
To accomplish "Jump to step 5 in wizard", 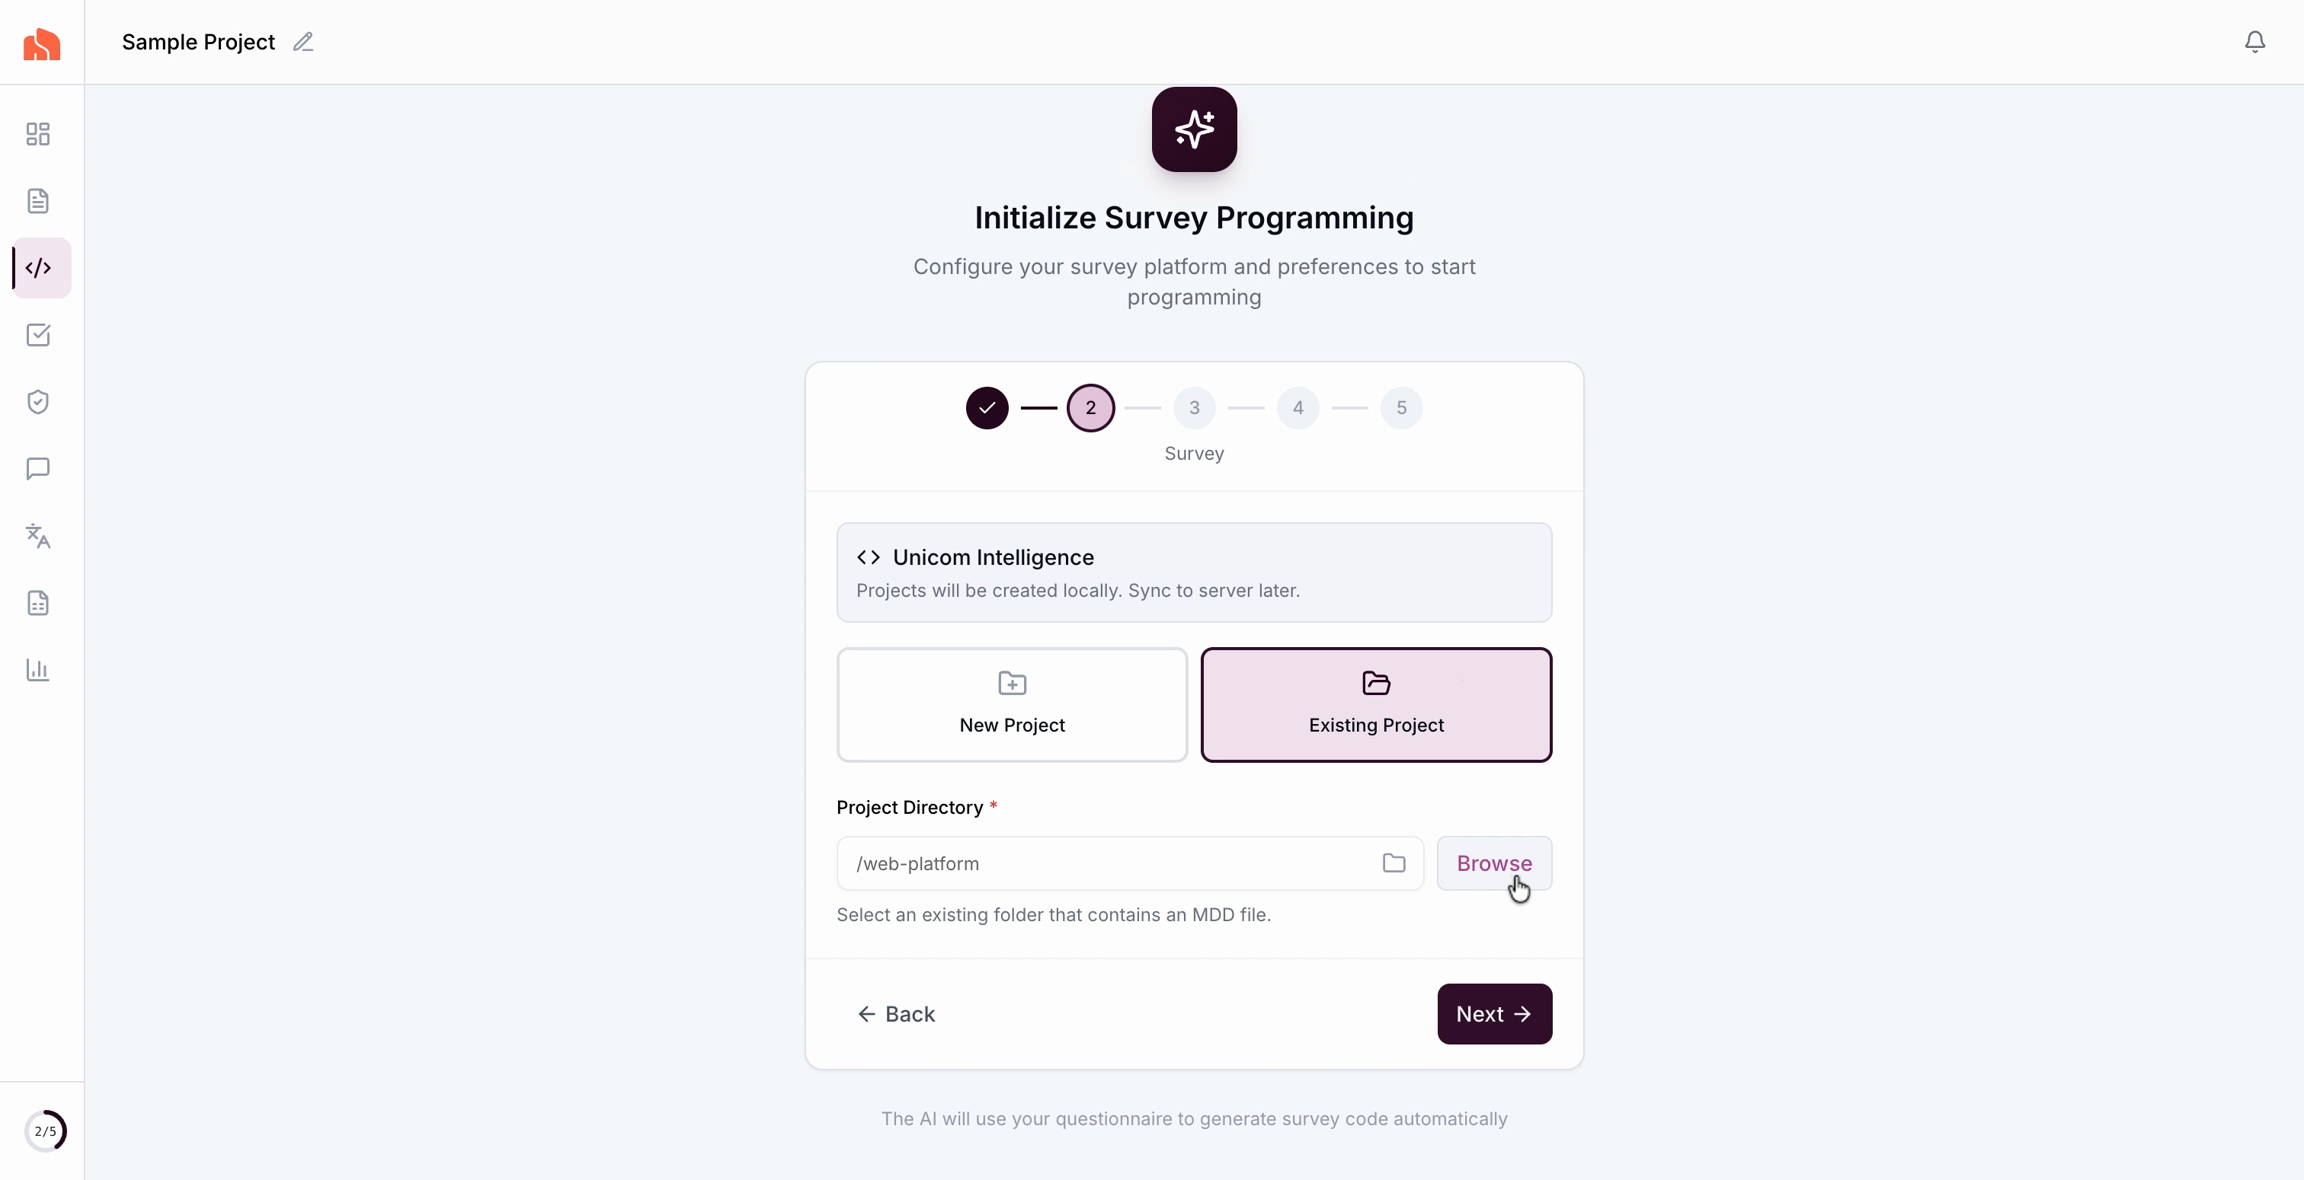I will coord(1401,408).
